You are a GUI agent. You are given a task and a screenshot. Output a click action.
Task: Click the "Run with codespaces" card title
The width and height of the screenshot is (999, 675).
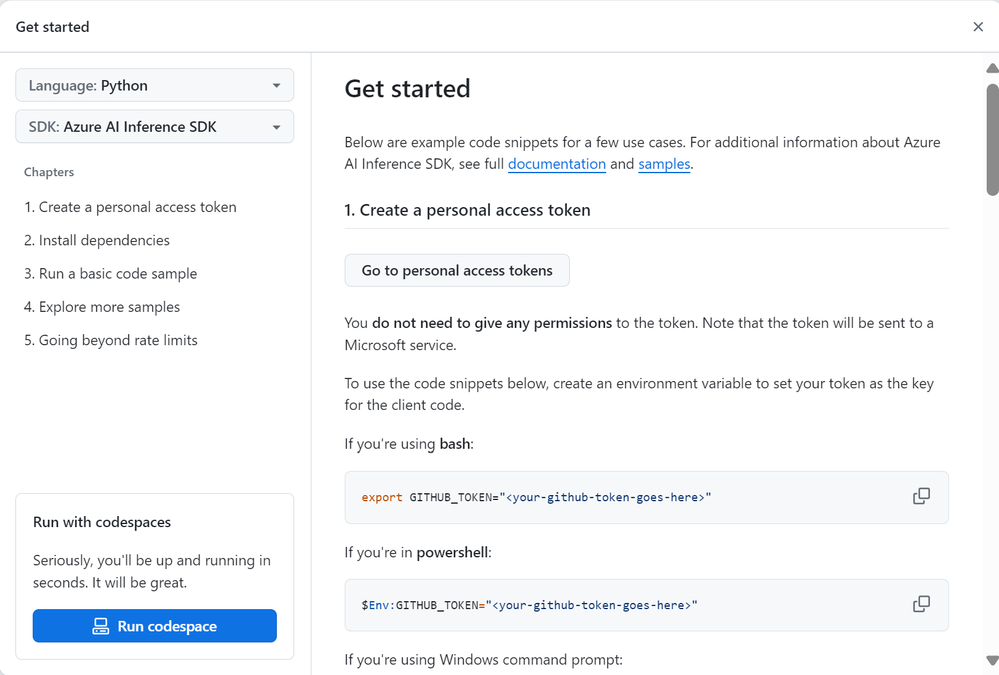pyautogui.click(x=102, y=522)
